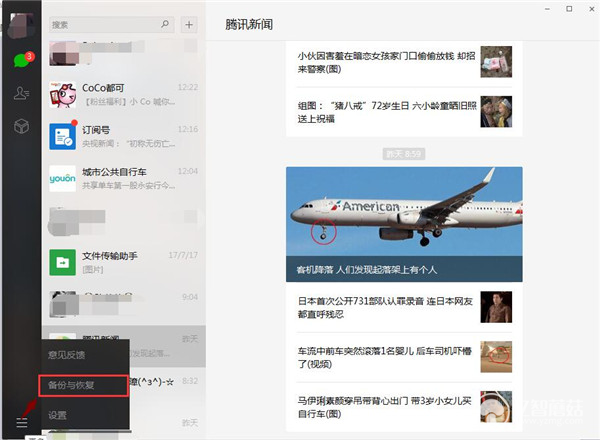Minimize the WeChat window
The height and width of the screenshot is (440, 600).
pos(548,9)
